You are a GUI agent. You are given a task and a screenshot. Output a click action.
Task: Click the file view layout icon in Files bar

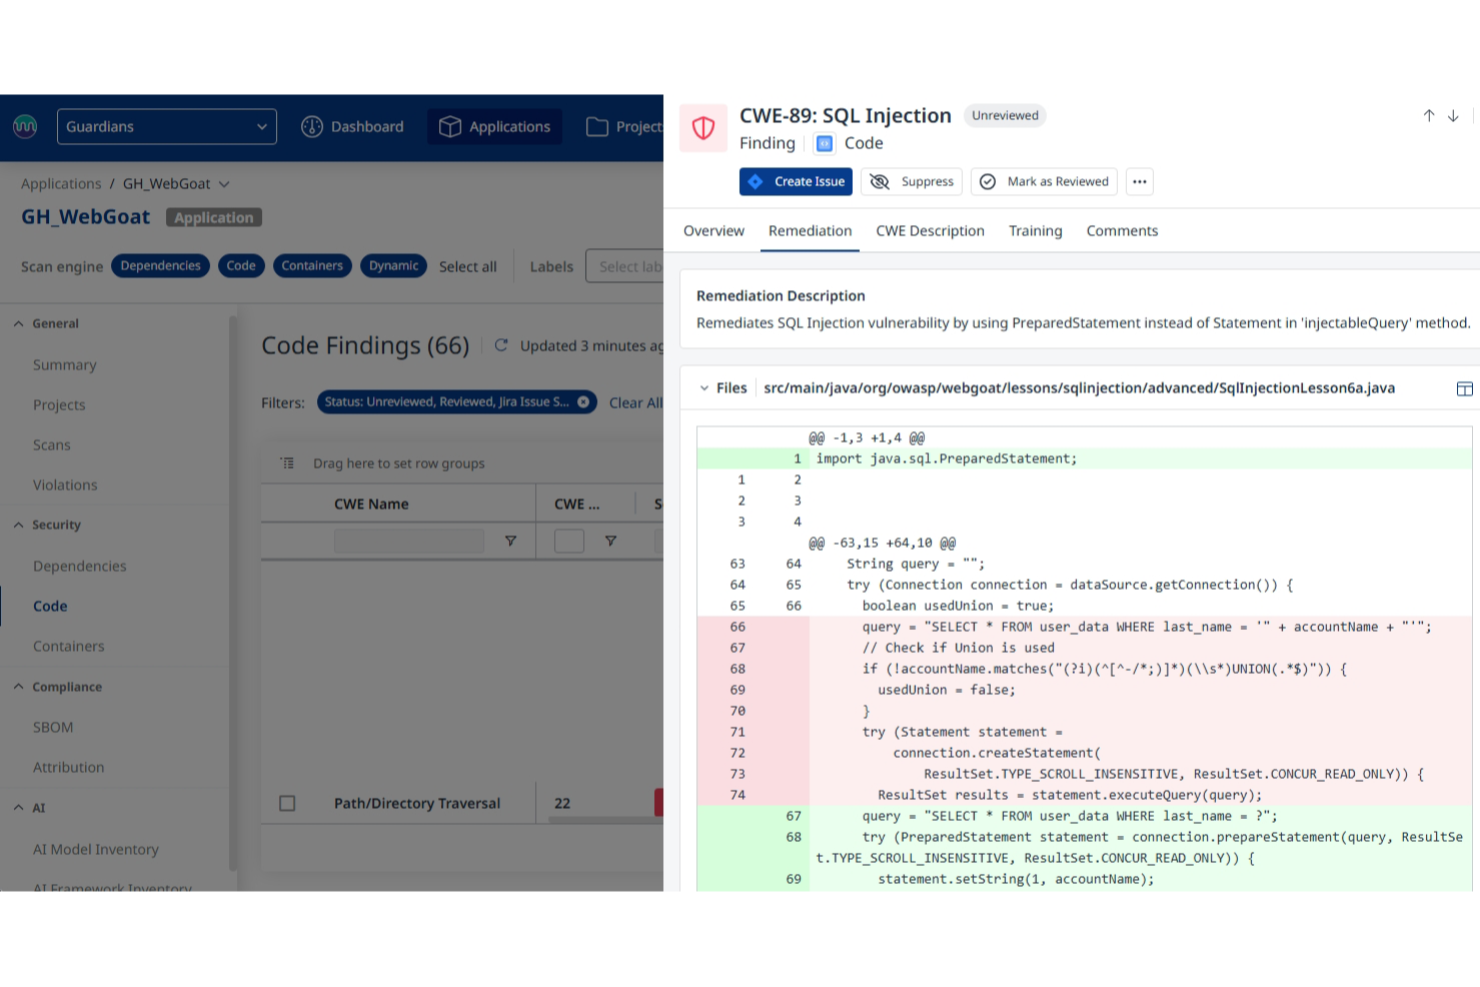pos(1464,388)
